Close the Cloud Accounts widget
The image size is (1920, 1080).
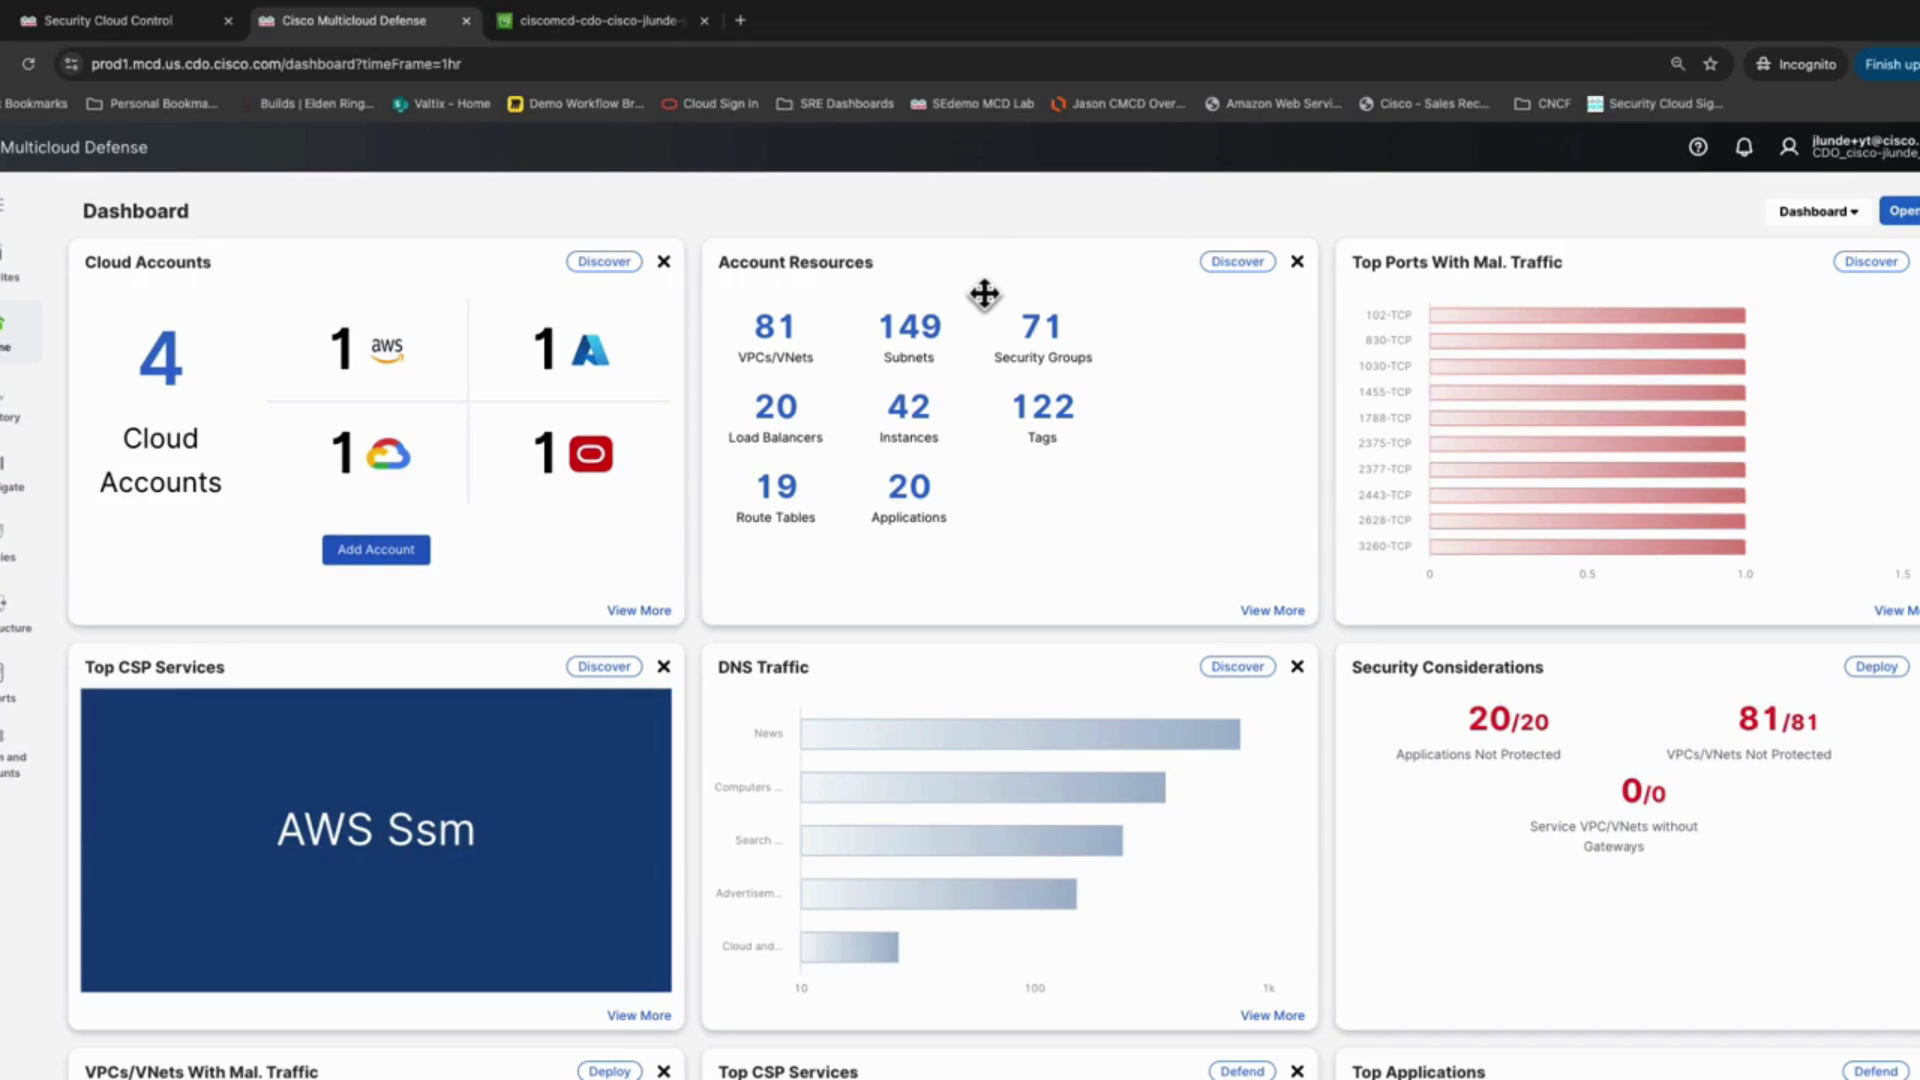tap(664, 262)
